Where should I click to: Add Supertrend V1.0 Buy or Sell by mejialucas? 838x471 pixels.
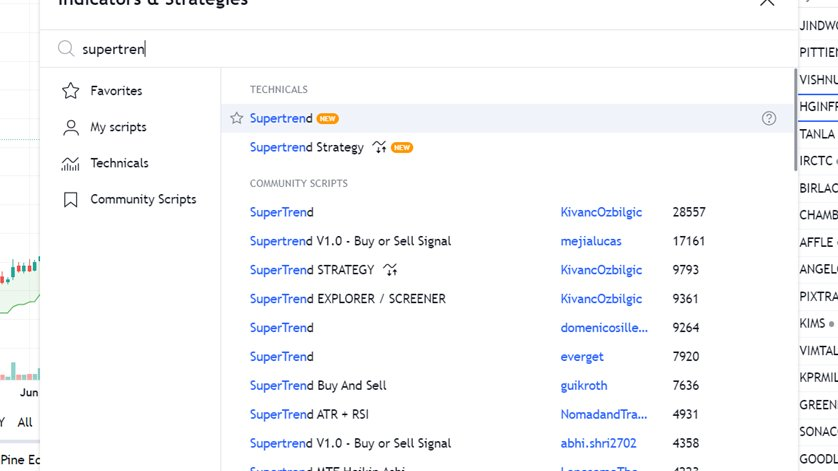click(351, 241)
